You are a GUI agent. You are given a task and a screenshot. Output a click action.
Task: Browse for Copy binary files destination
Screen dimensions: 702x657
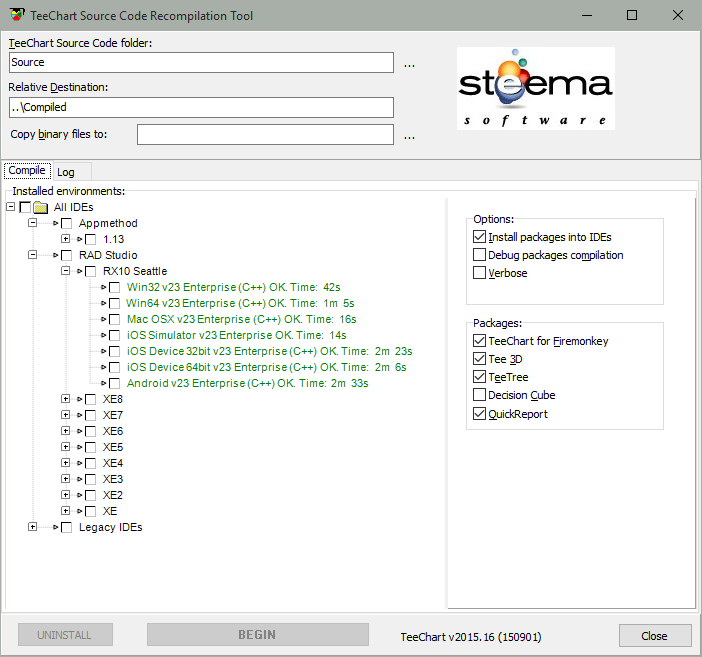409,137
